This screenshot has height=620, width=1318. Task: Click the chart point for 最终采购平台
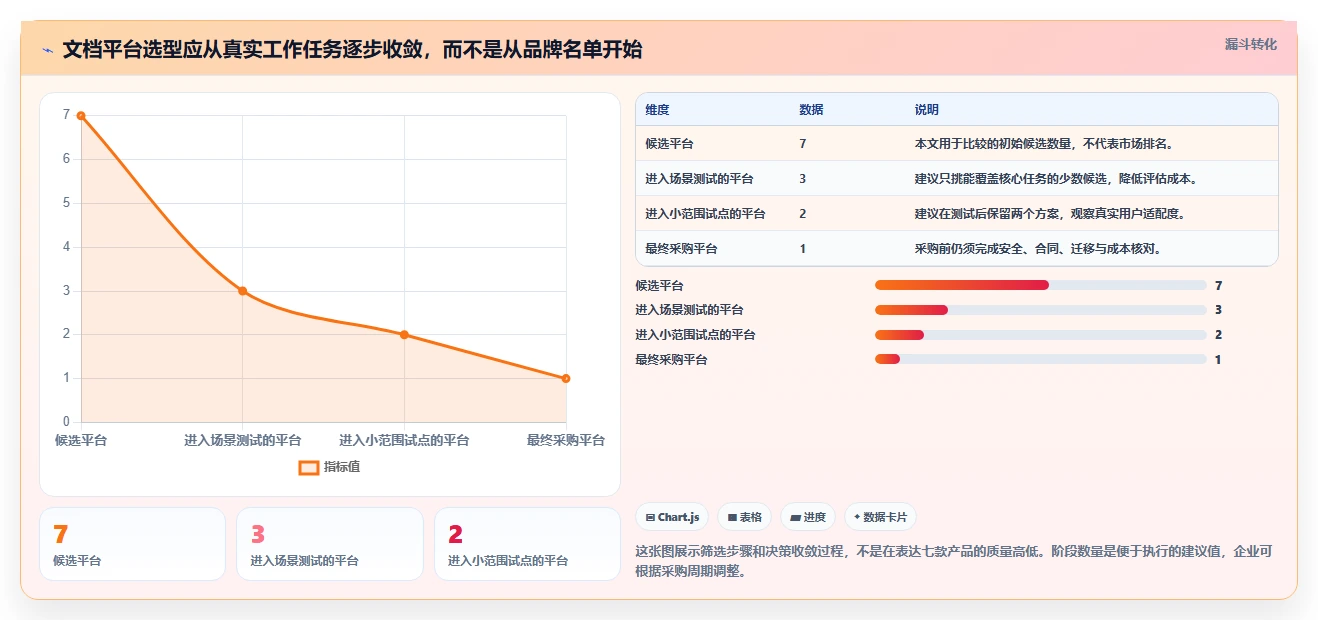(x=566, y=378)
